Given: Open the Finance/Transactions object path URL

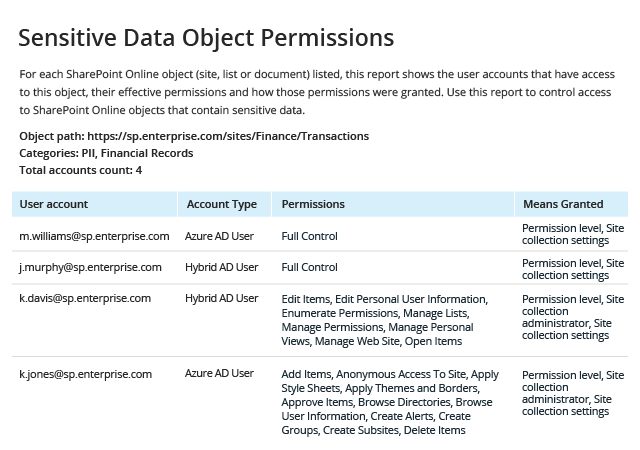Looking at the screenshot, I should (x=228, y=136).
